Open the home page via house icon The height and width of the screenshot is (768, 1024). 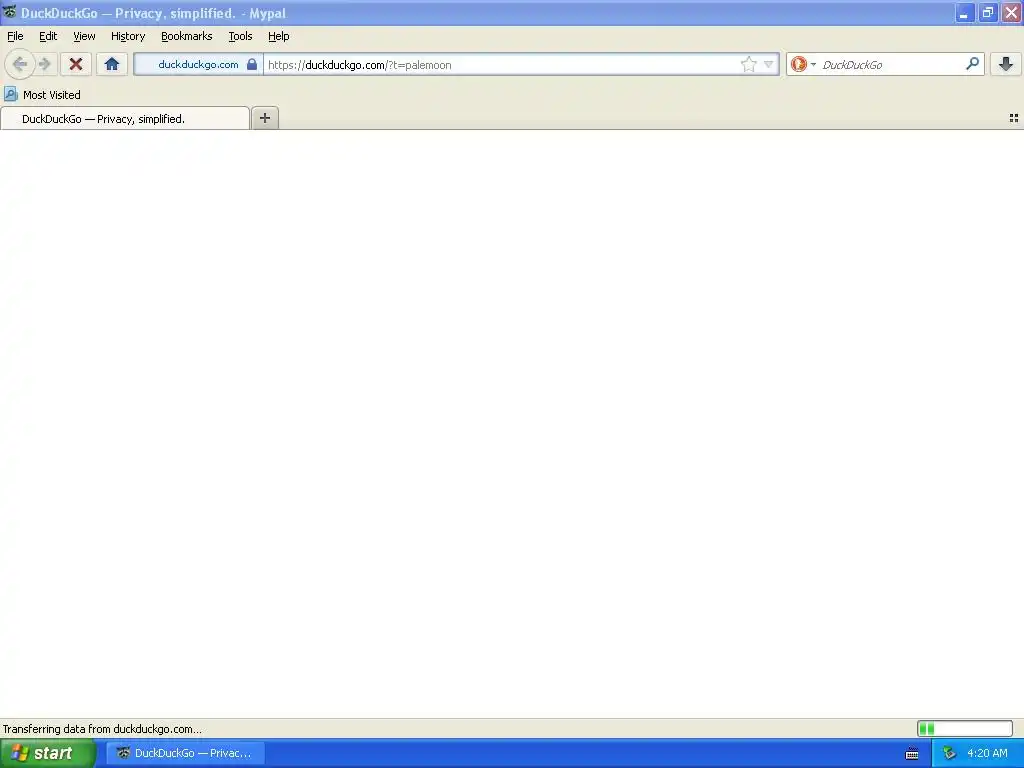(x=112, y=64)
